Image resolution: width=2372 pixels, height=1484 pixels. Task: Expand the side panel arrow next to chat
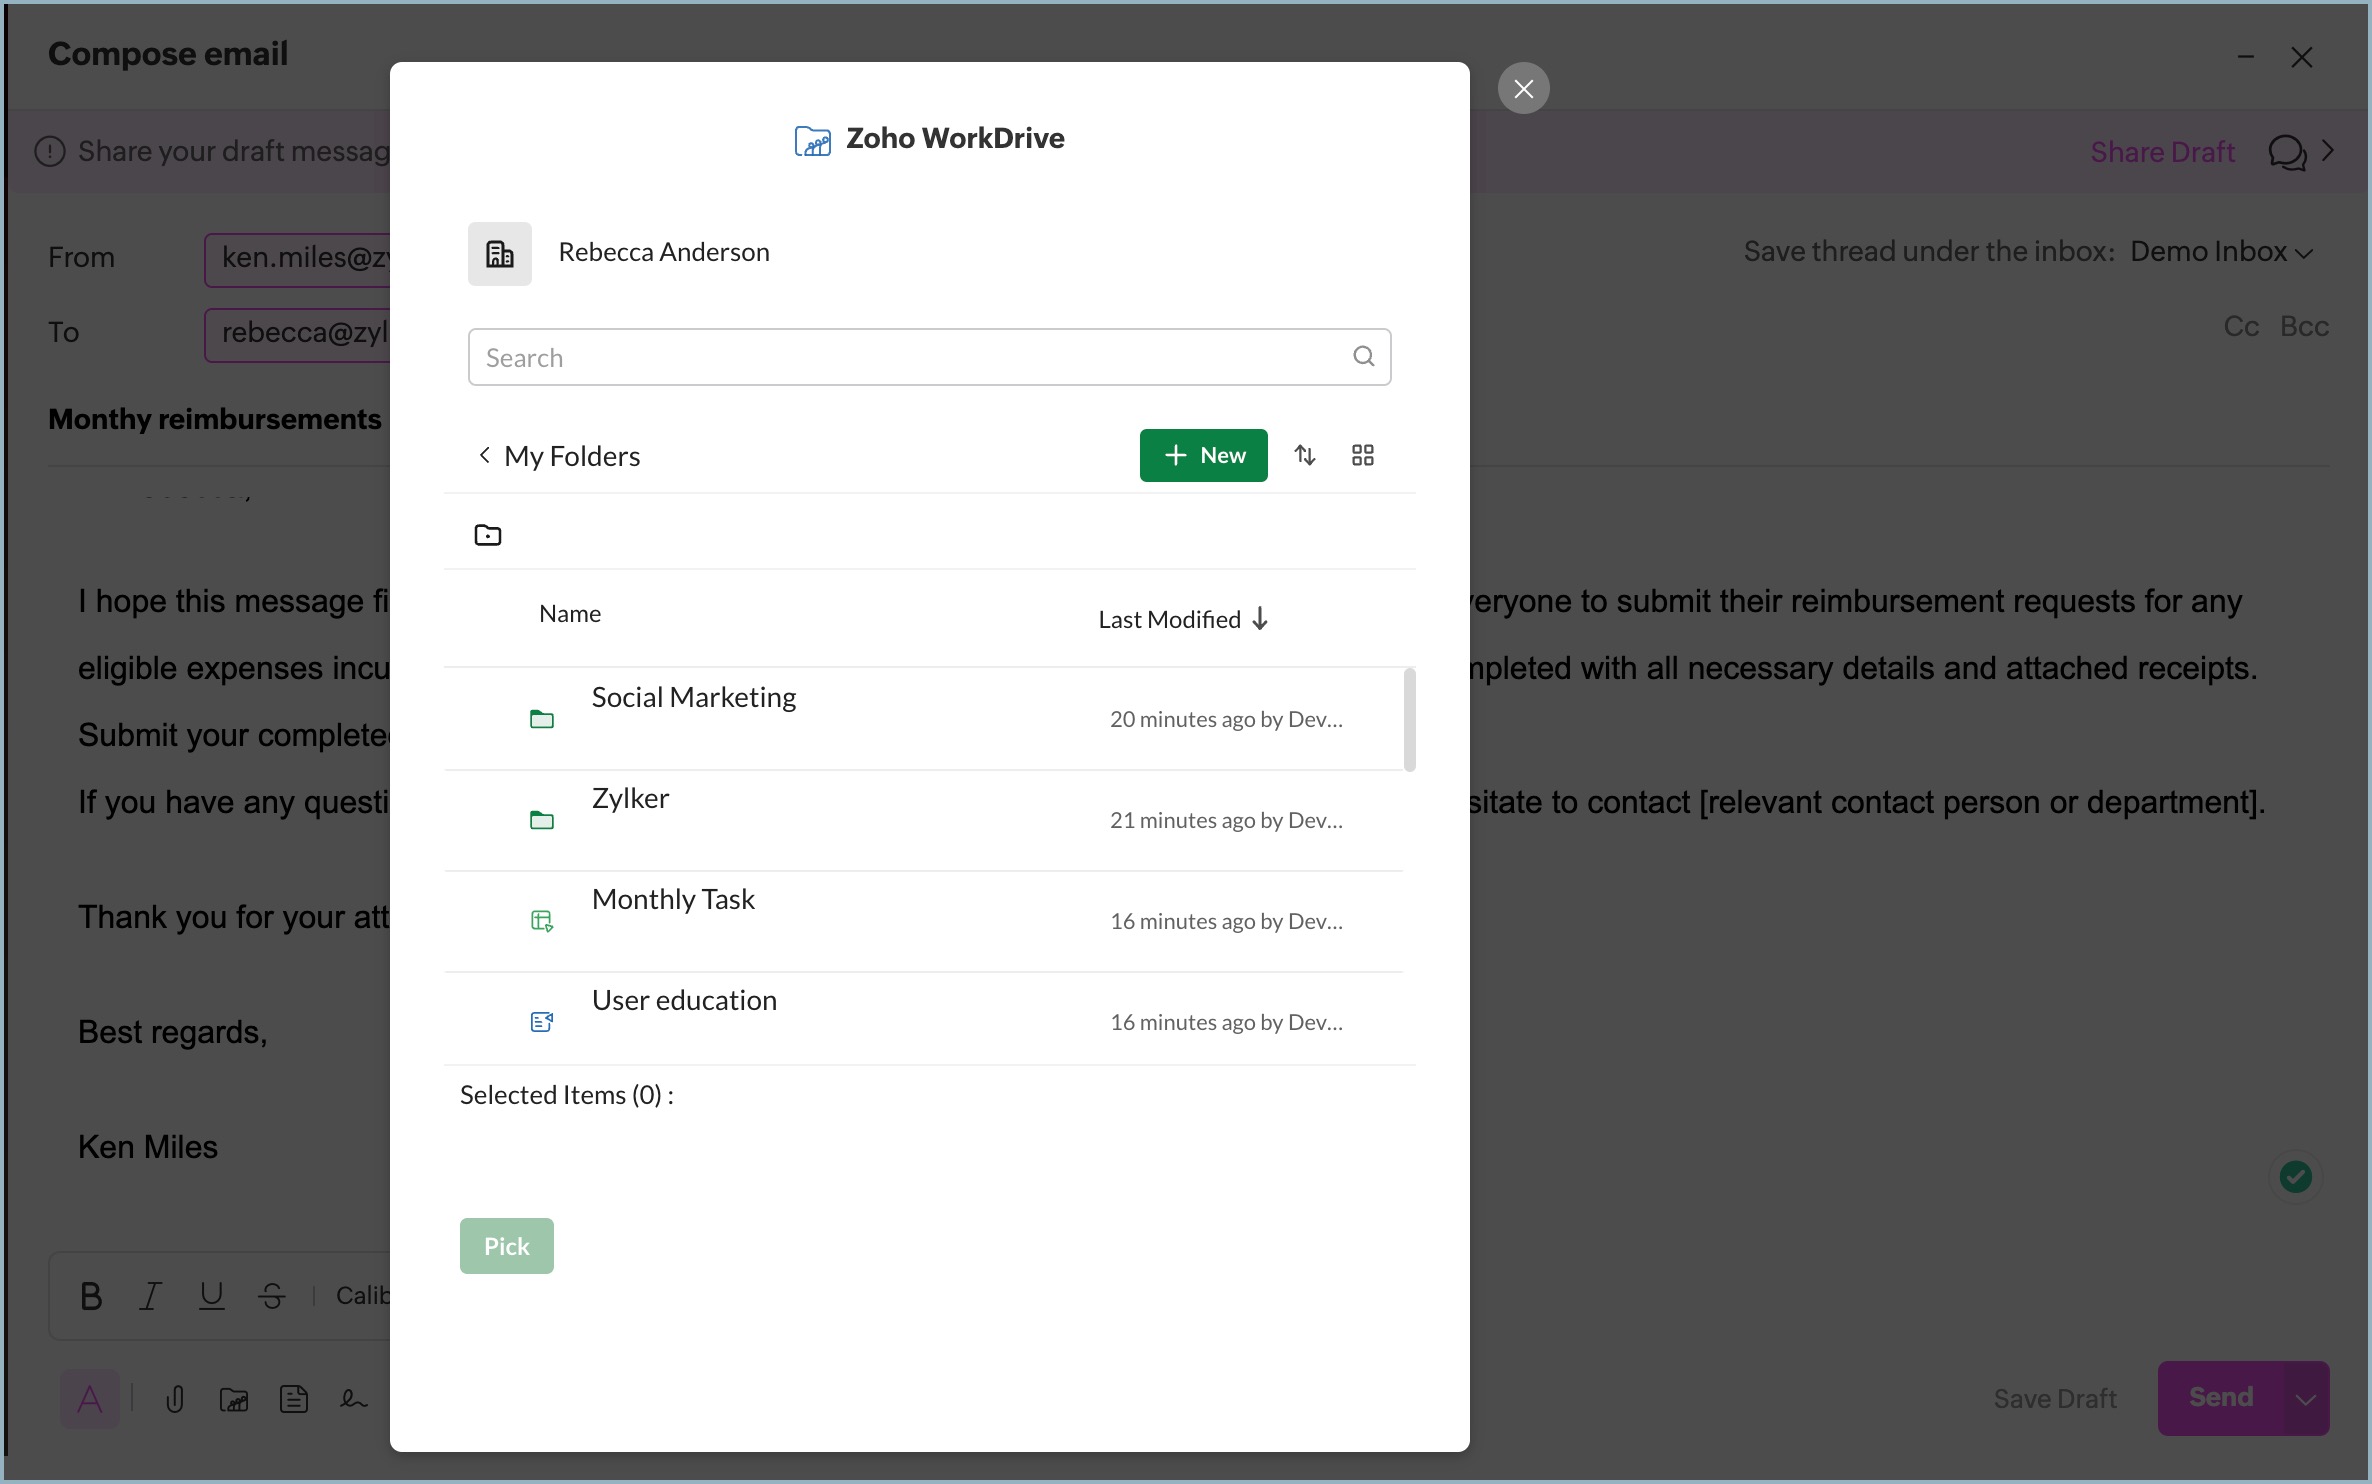click(x=2328, y=151)
